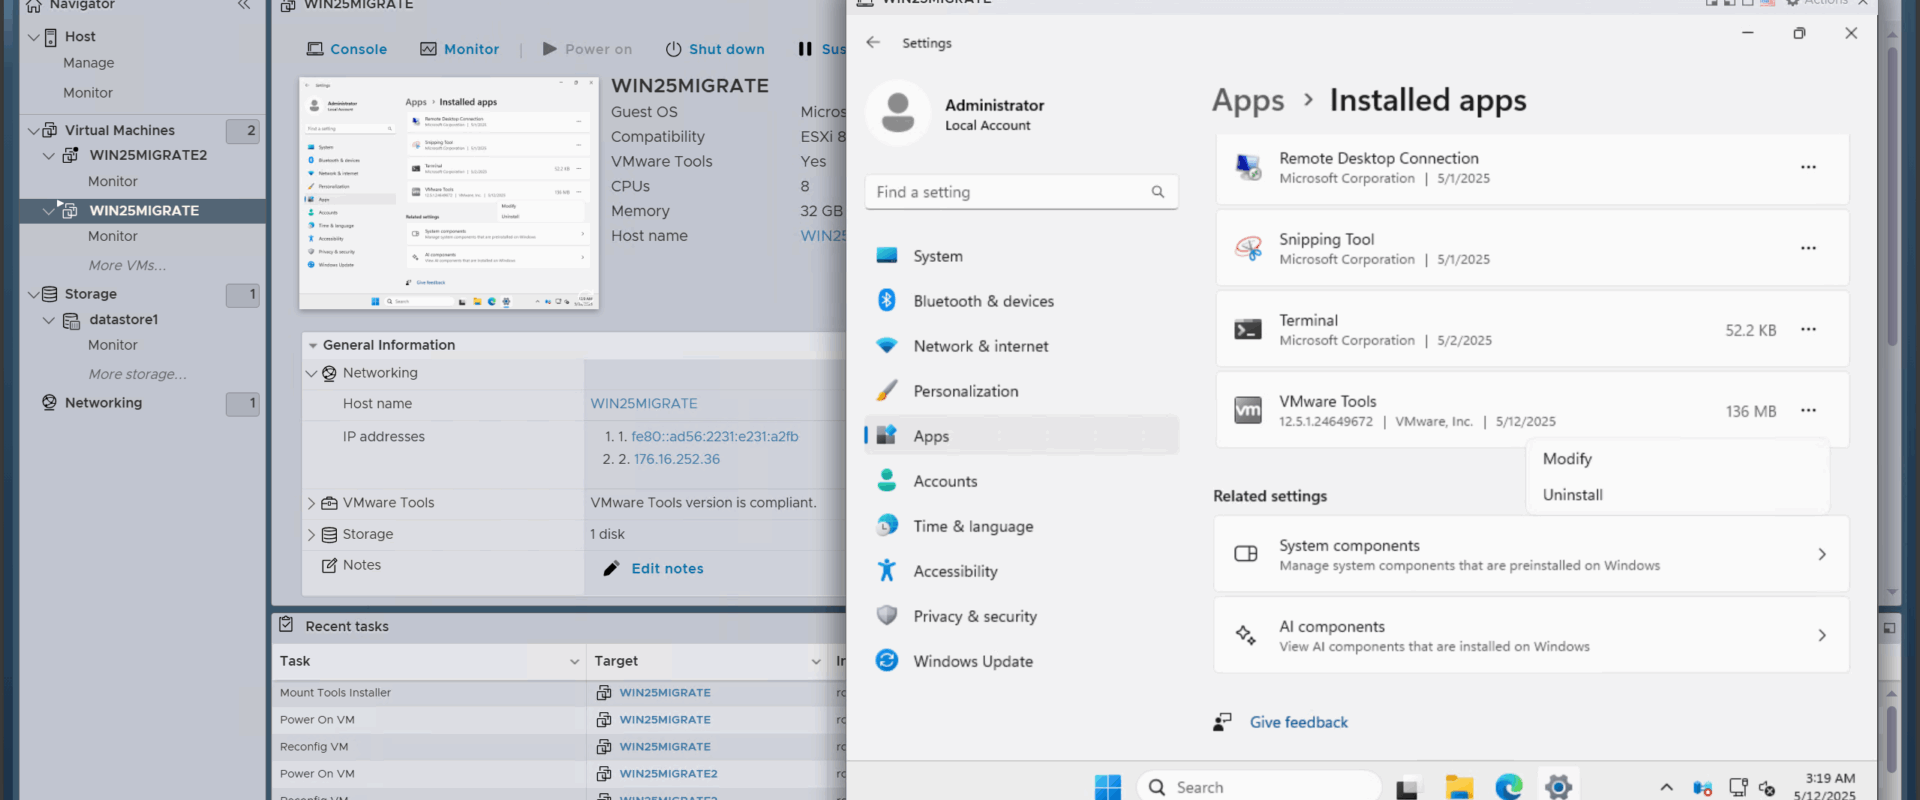The height and width of the screenshot is (800, 1920).
Task: Open more options for Remote Desktop Connection
Action: 1808,167
